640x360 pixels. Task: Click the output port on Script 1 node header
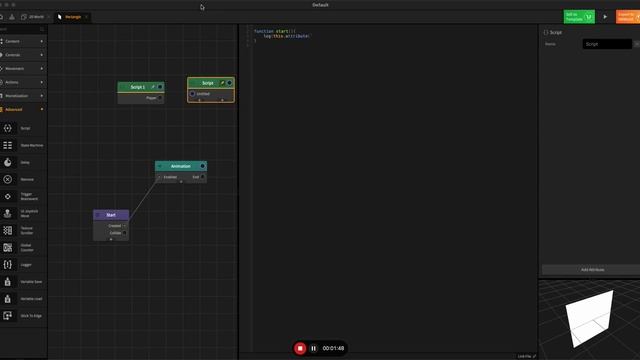[x=160, y=87]
